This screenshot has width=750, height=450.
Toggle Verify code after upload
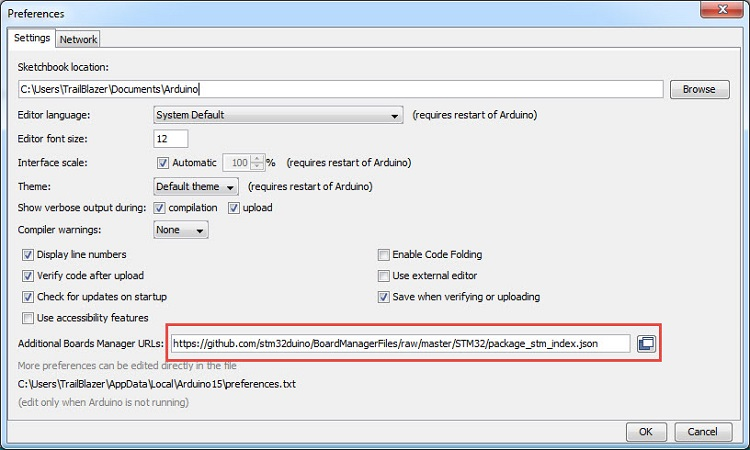[x=28, y=276]
